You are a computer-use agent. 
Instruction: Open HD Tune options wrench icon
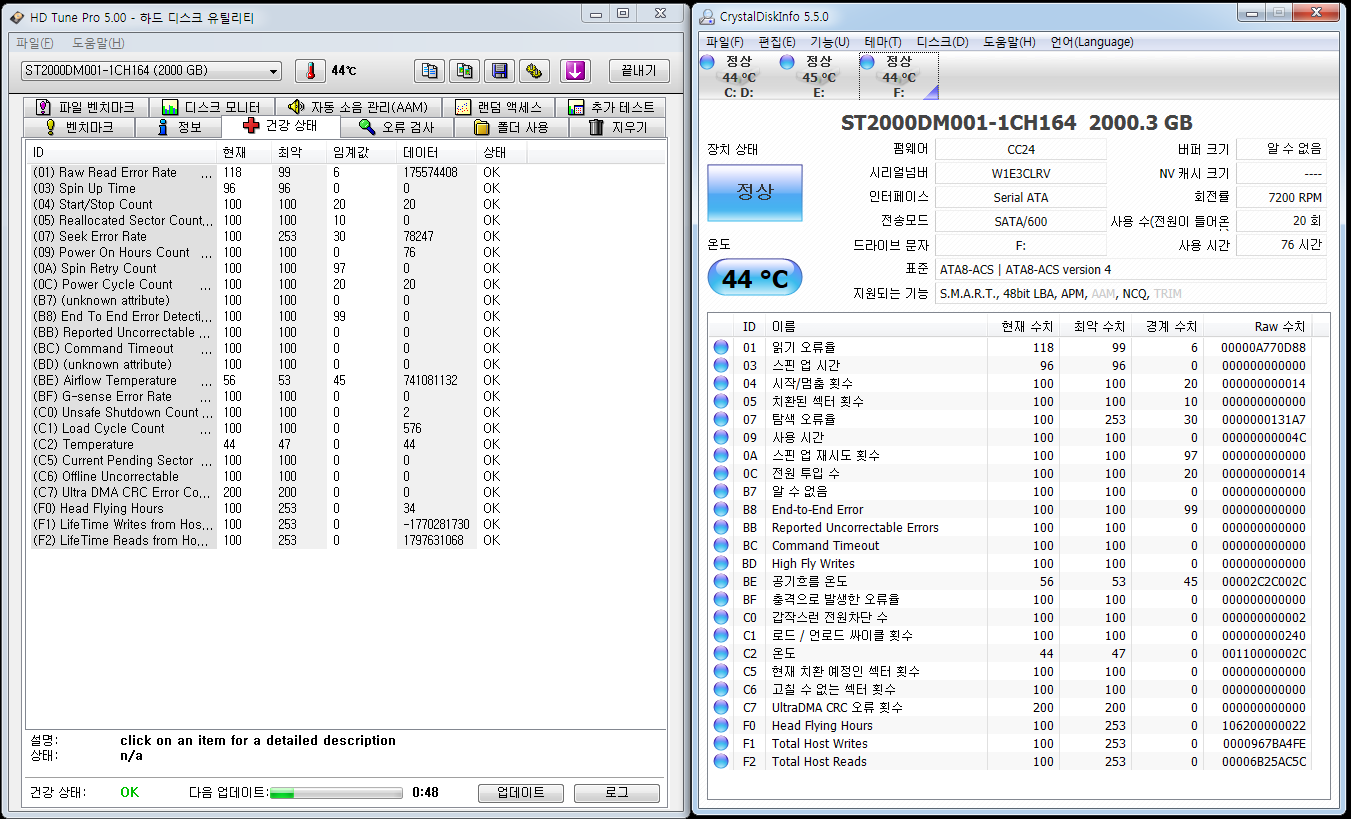click(534, 71)
